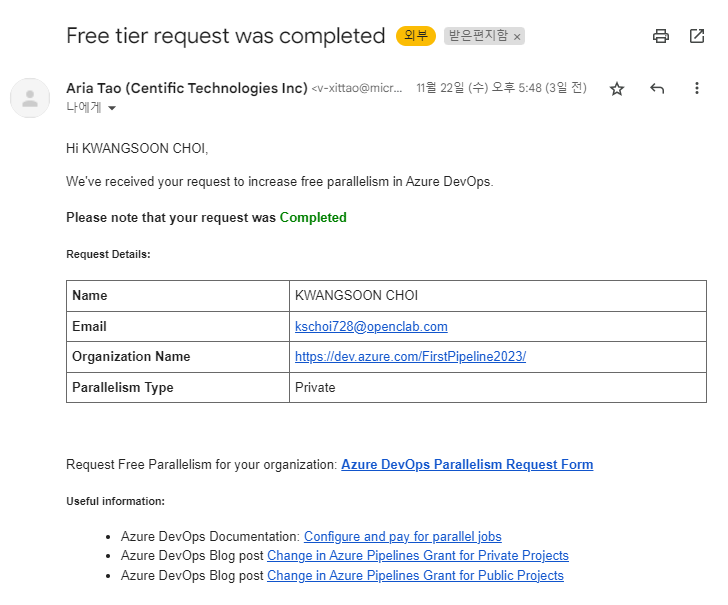The height and width of the screenshot is (605, 728).
Task: Open the kschoi728@openclab.com email link
Action: (371, 326)
